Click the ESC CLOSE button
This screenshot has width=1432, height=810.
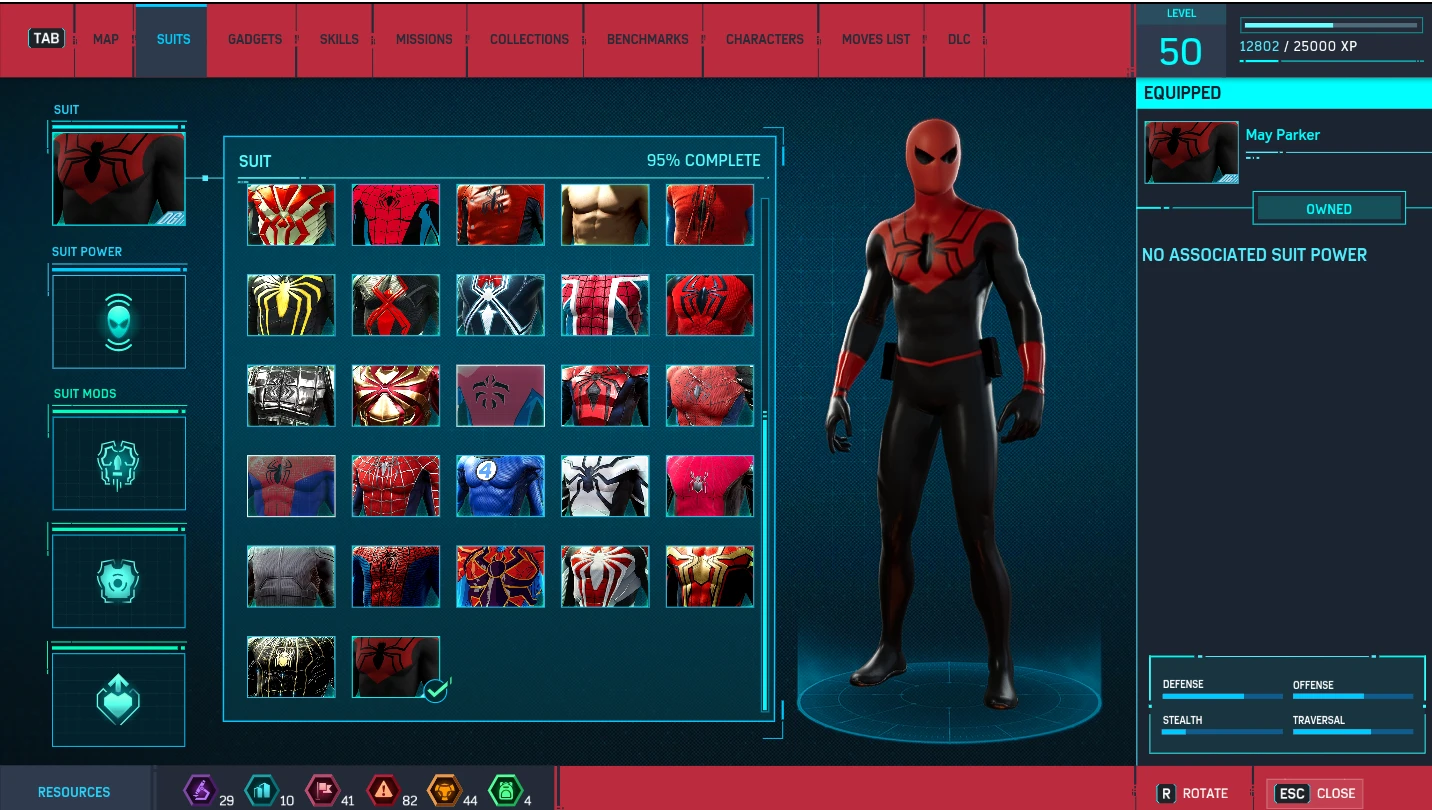(x=1315, y=793)
